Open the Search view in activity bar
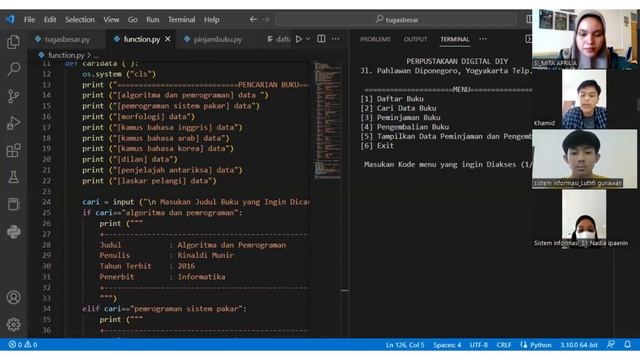Image resolution: width=640 pixels, height=360 pixels. click(13, 69)
